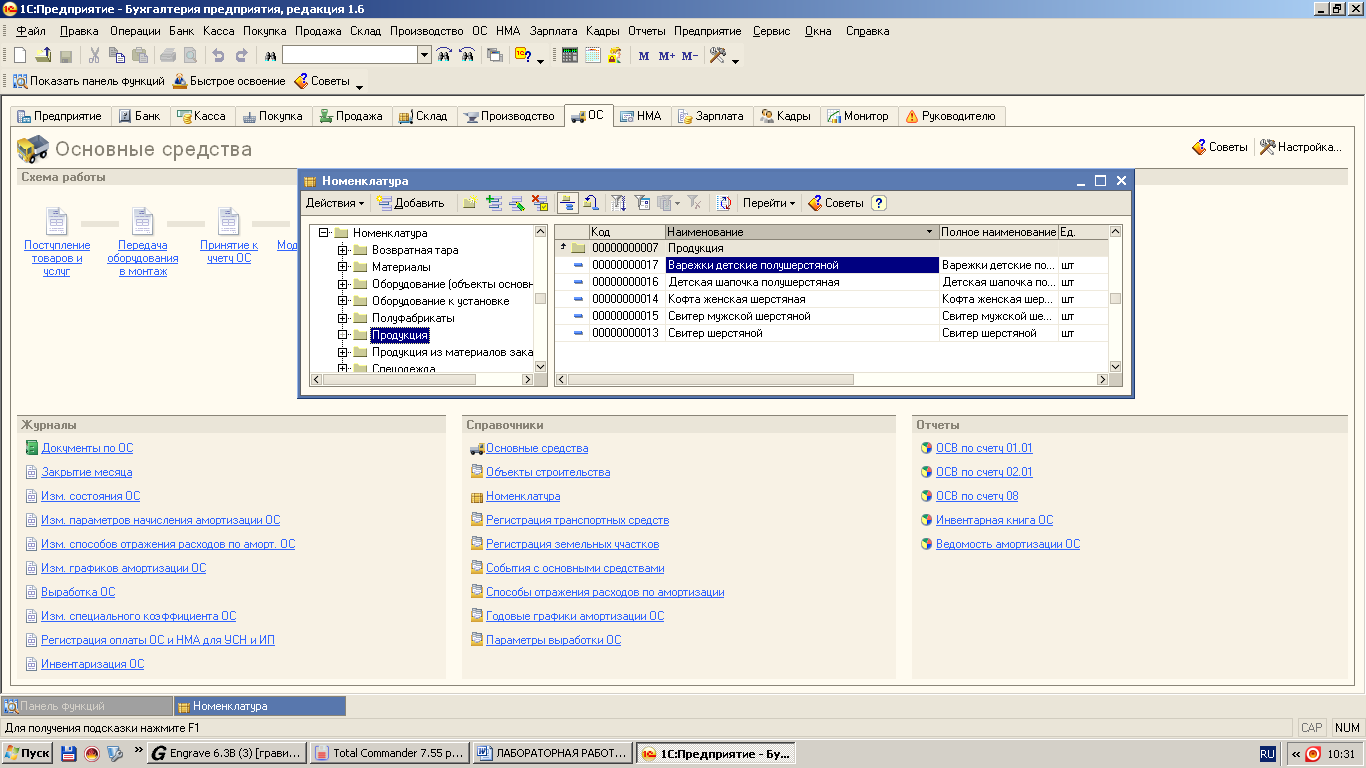Open the Зарплата menu in menu bar
The image size is (1366, 768).
point(553,31)
